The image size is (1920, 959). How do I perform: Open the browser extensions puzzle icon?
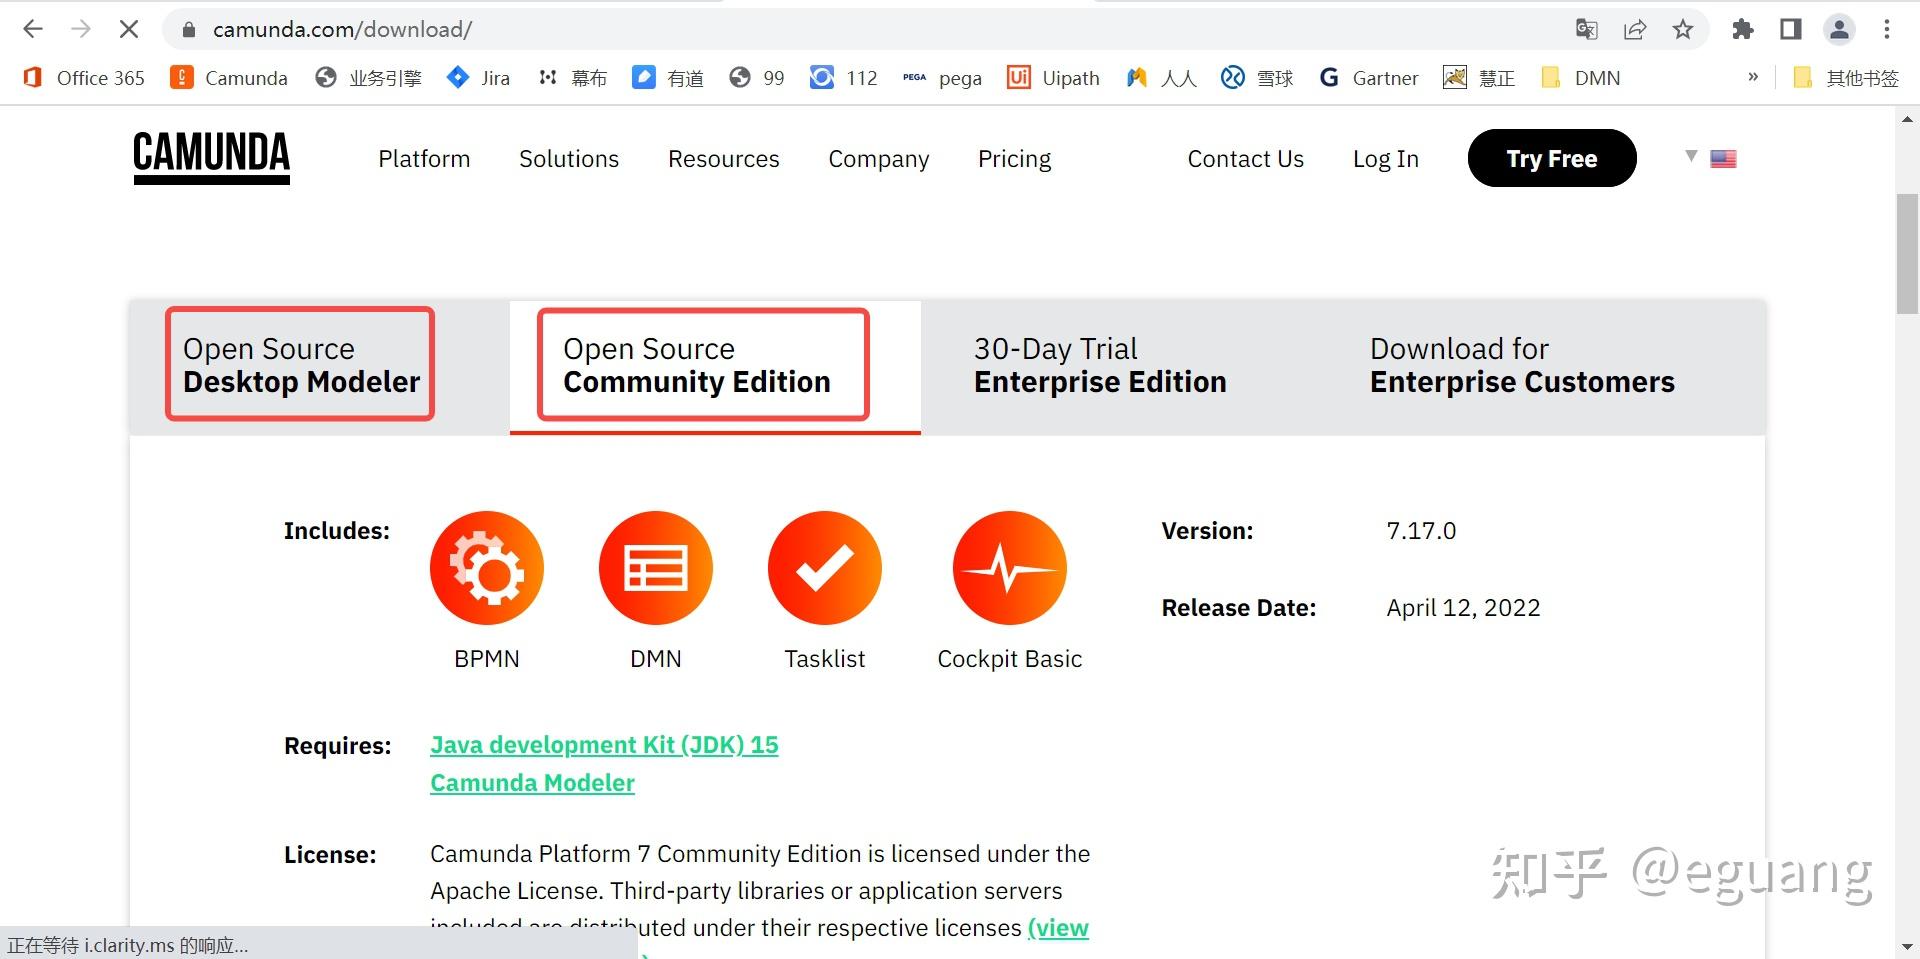pyautogui.click(x=1743, y=29)
